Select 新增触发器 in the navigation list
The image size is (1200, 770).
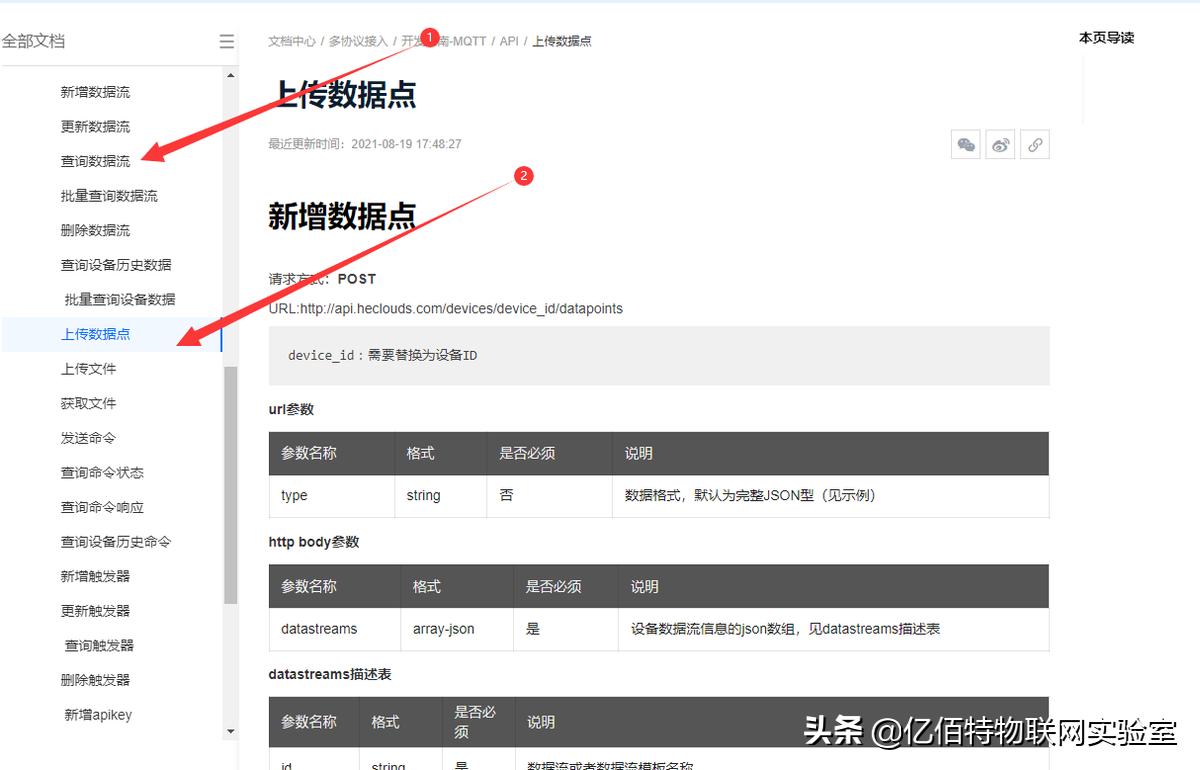[x=95, y=575]
